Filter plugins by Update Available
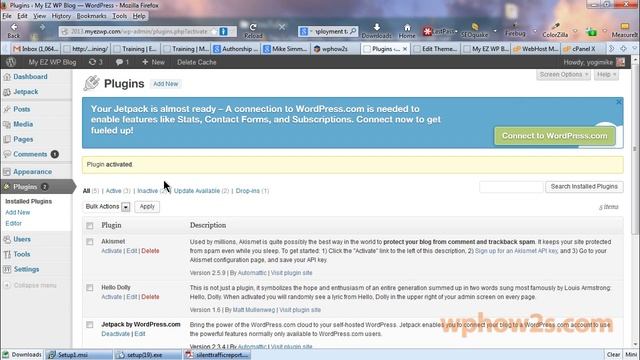Image resolution: width=640 pixels, height=360 pixels. [197, 191]
